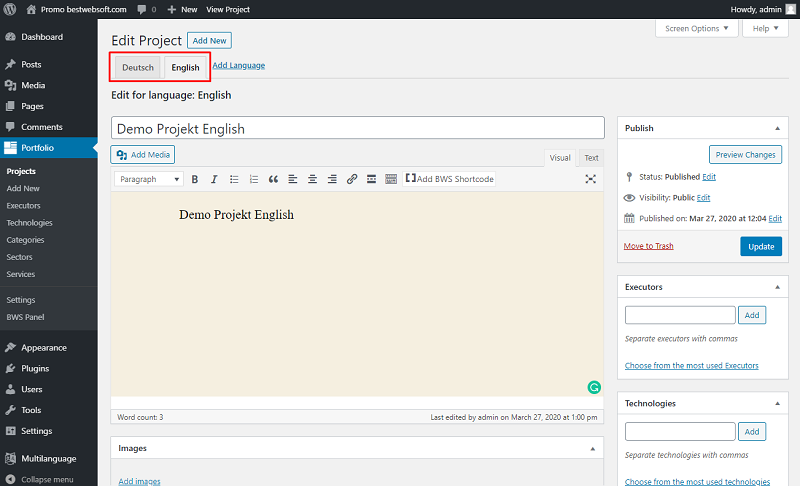Expand Screen Options panel

point(696,29)
